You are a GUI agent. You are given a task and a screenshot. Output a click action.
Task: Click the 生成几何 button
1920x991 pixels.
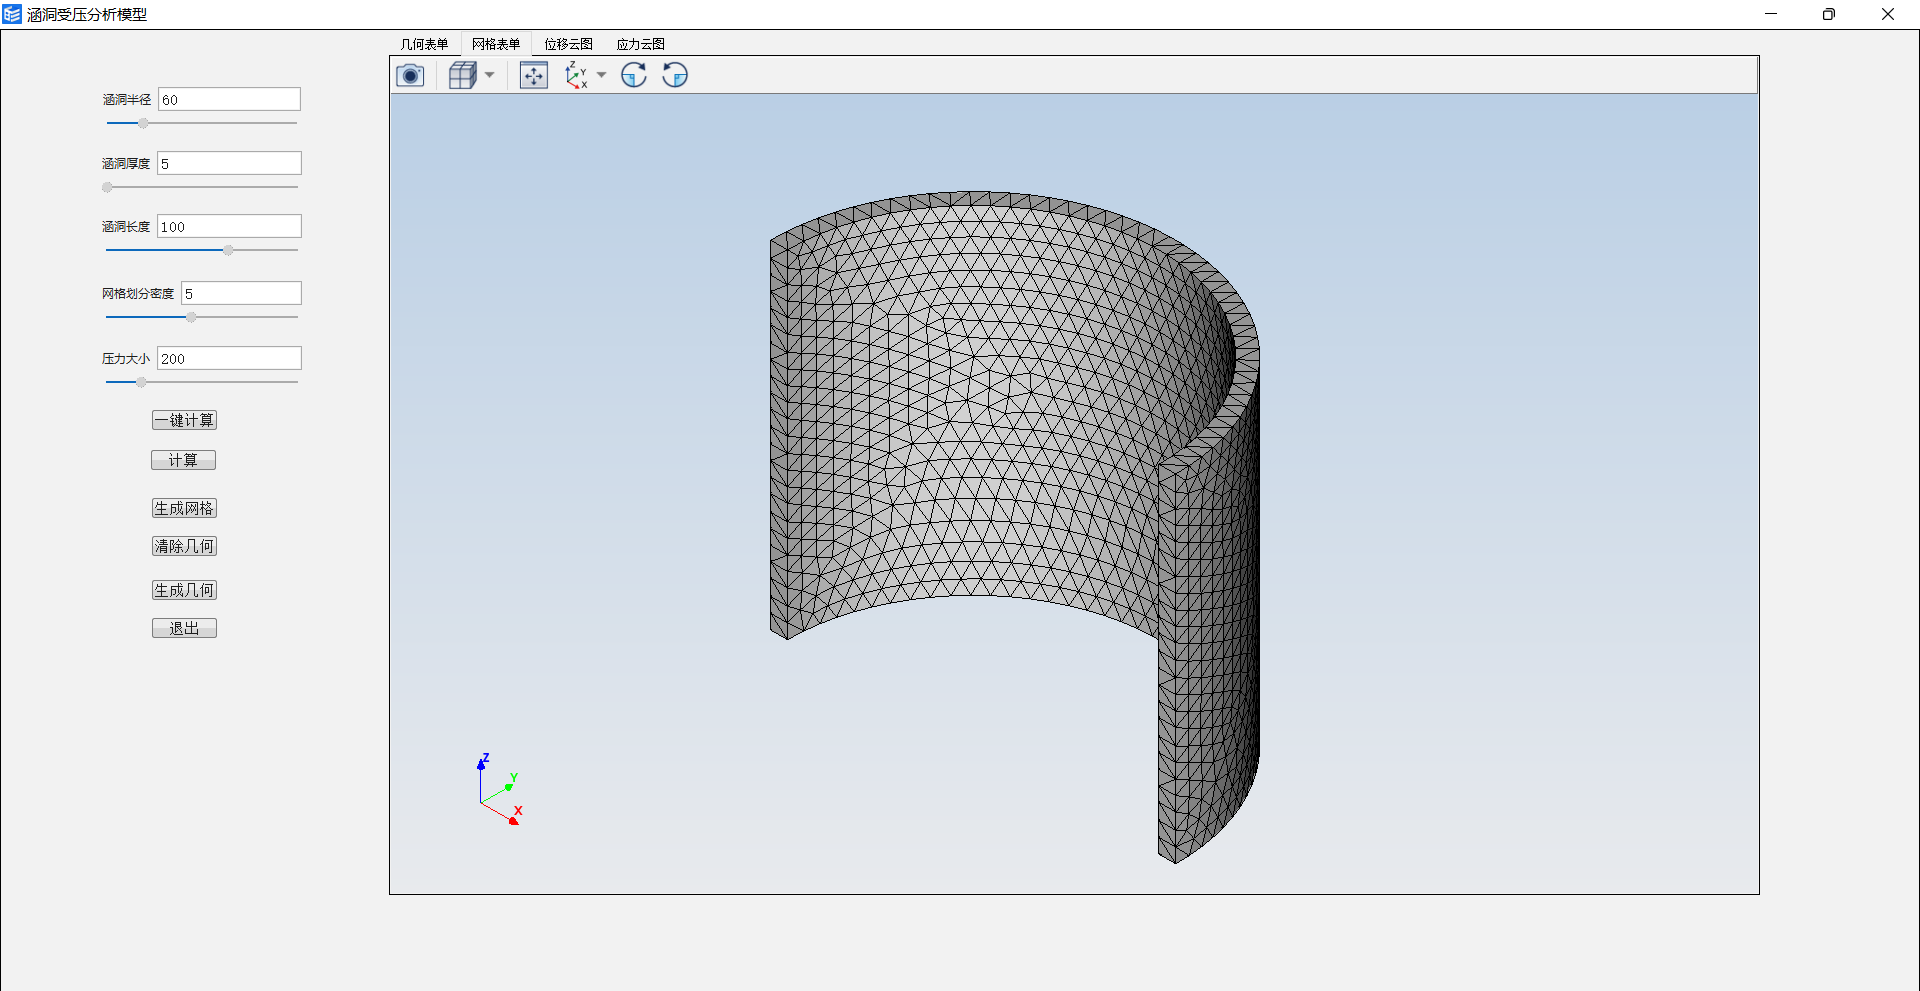pyautogui.click(x=184, y=590)
